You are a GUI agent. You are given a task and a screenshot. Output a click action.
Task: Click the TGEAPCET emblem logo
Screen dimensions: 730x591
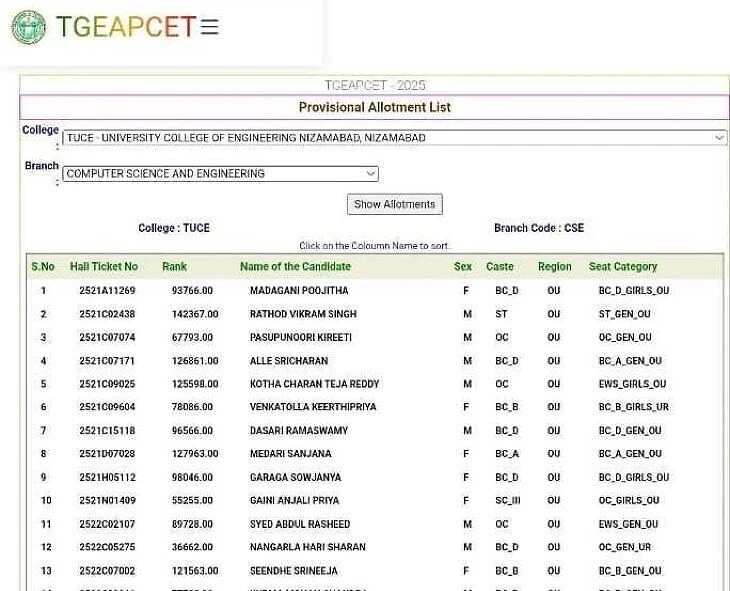28,27
